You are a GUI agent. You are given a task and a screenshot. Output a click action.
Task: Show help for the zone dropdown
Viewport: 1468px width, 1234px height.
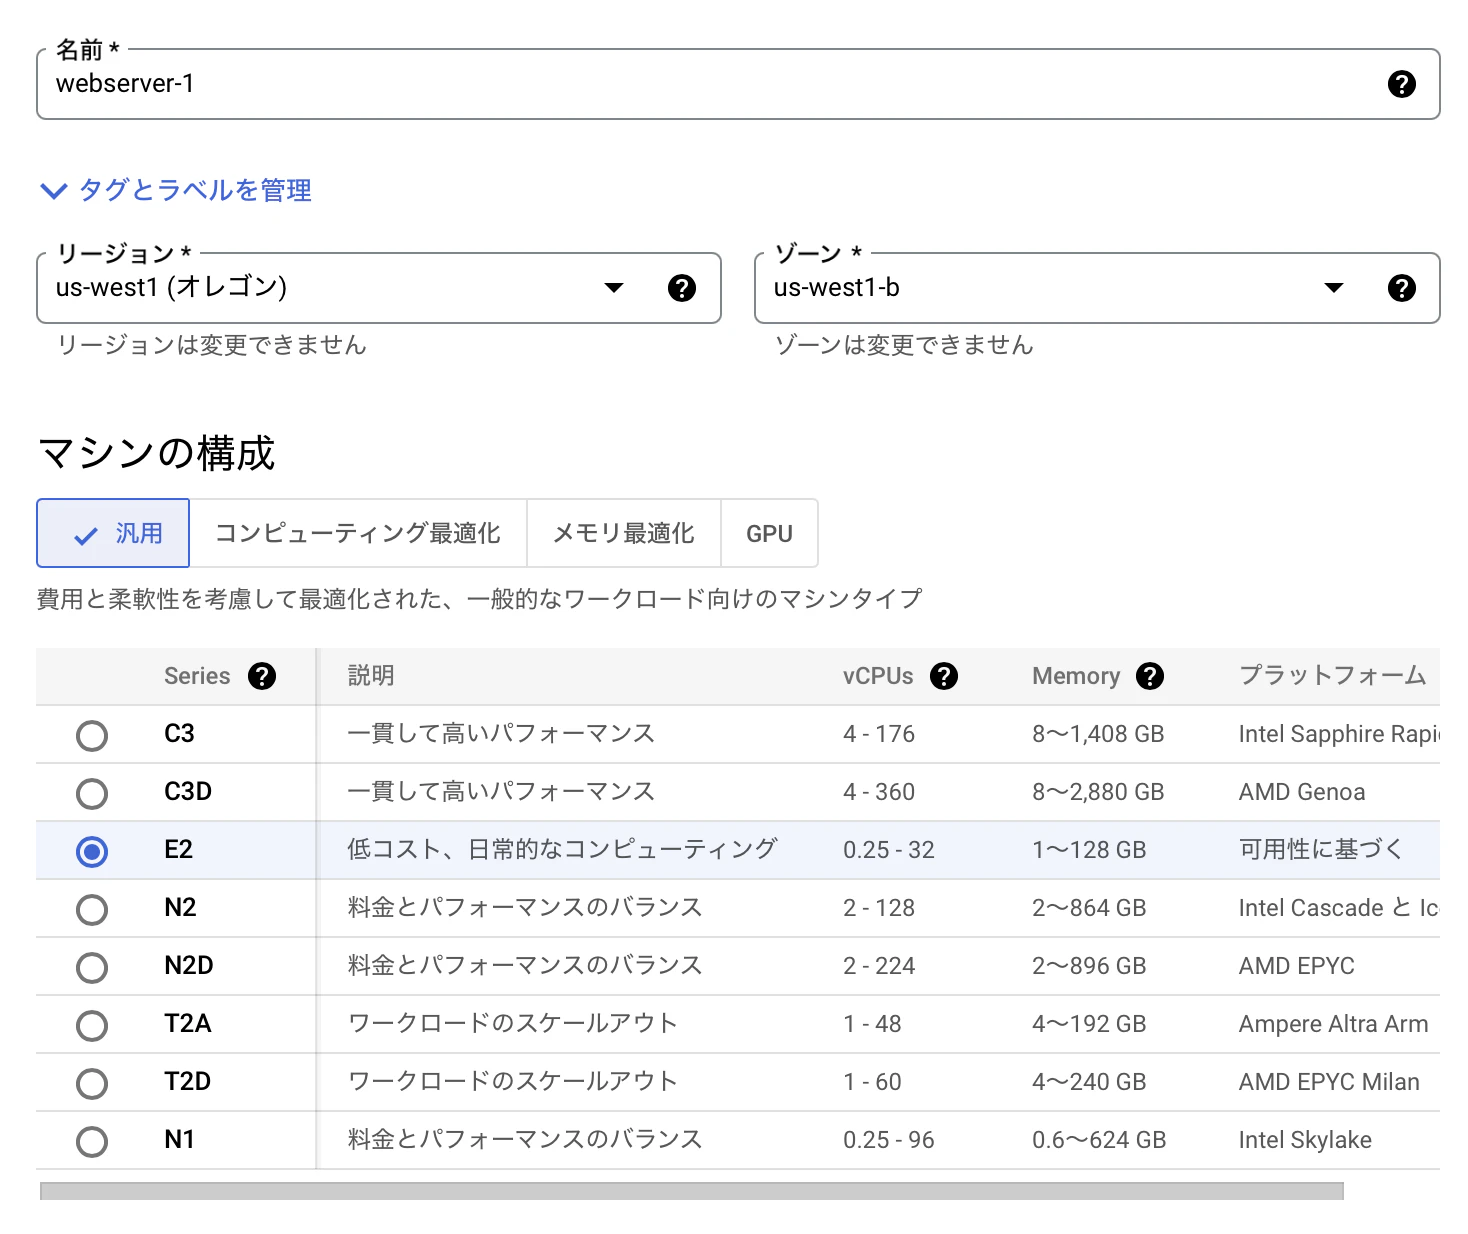1402,288
